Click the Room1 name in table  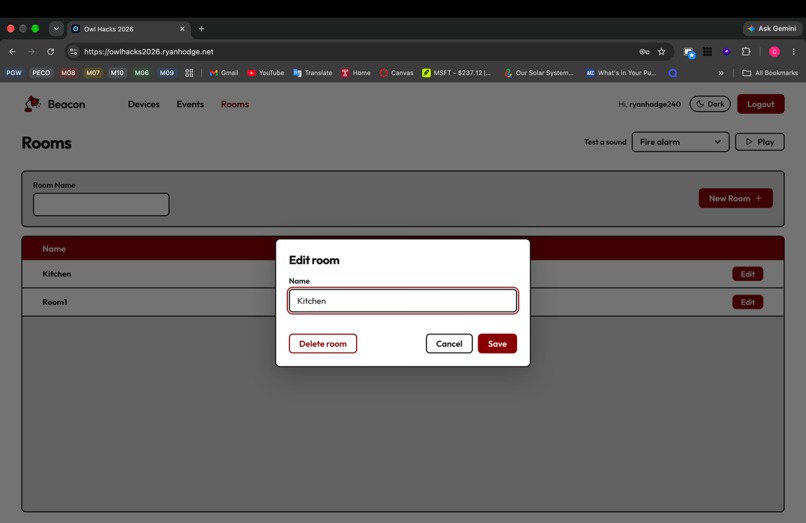[x=54, y=302]
